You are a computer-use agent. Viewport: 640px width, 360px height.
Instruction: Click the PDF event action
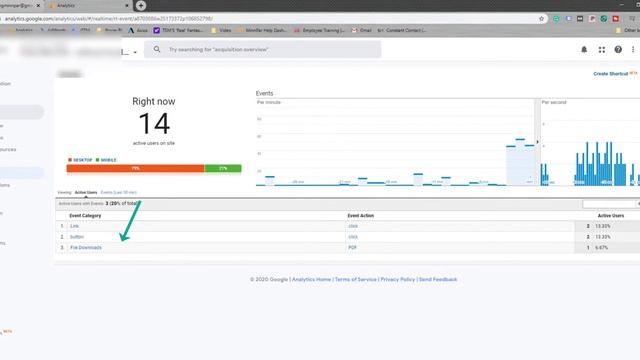point(352,247)
